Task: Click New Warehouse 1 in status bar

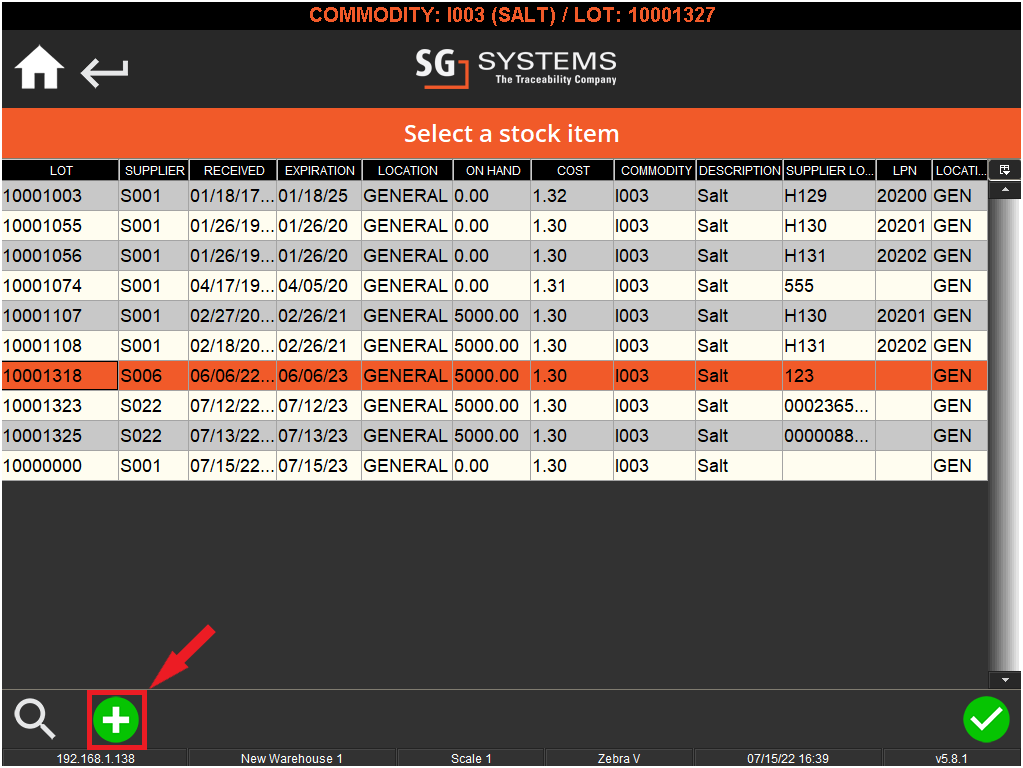Action: click(292, 758)
